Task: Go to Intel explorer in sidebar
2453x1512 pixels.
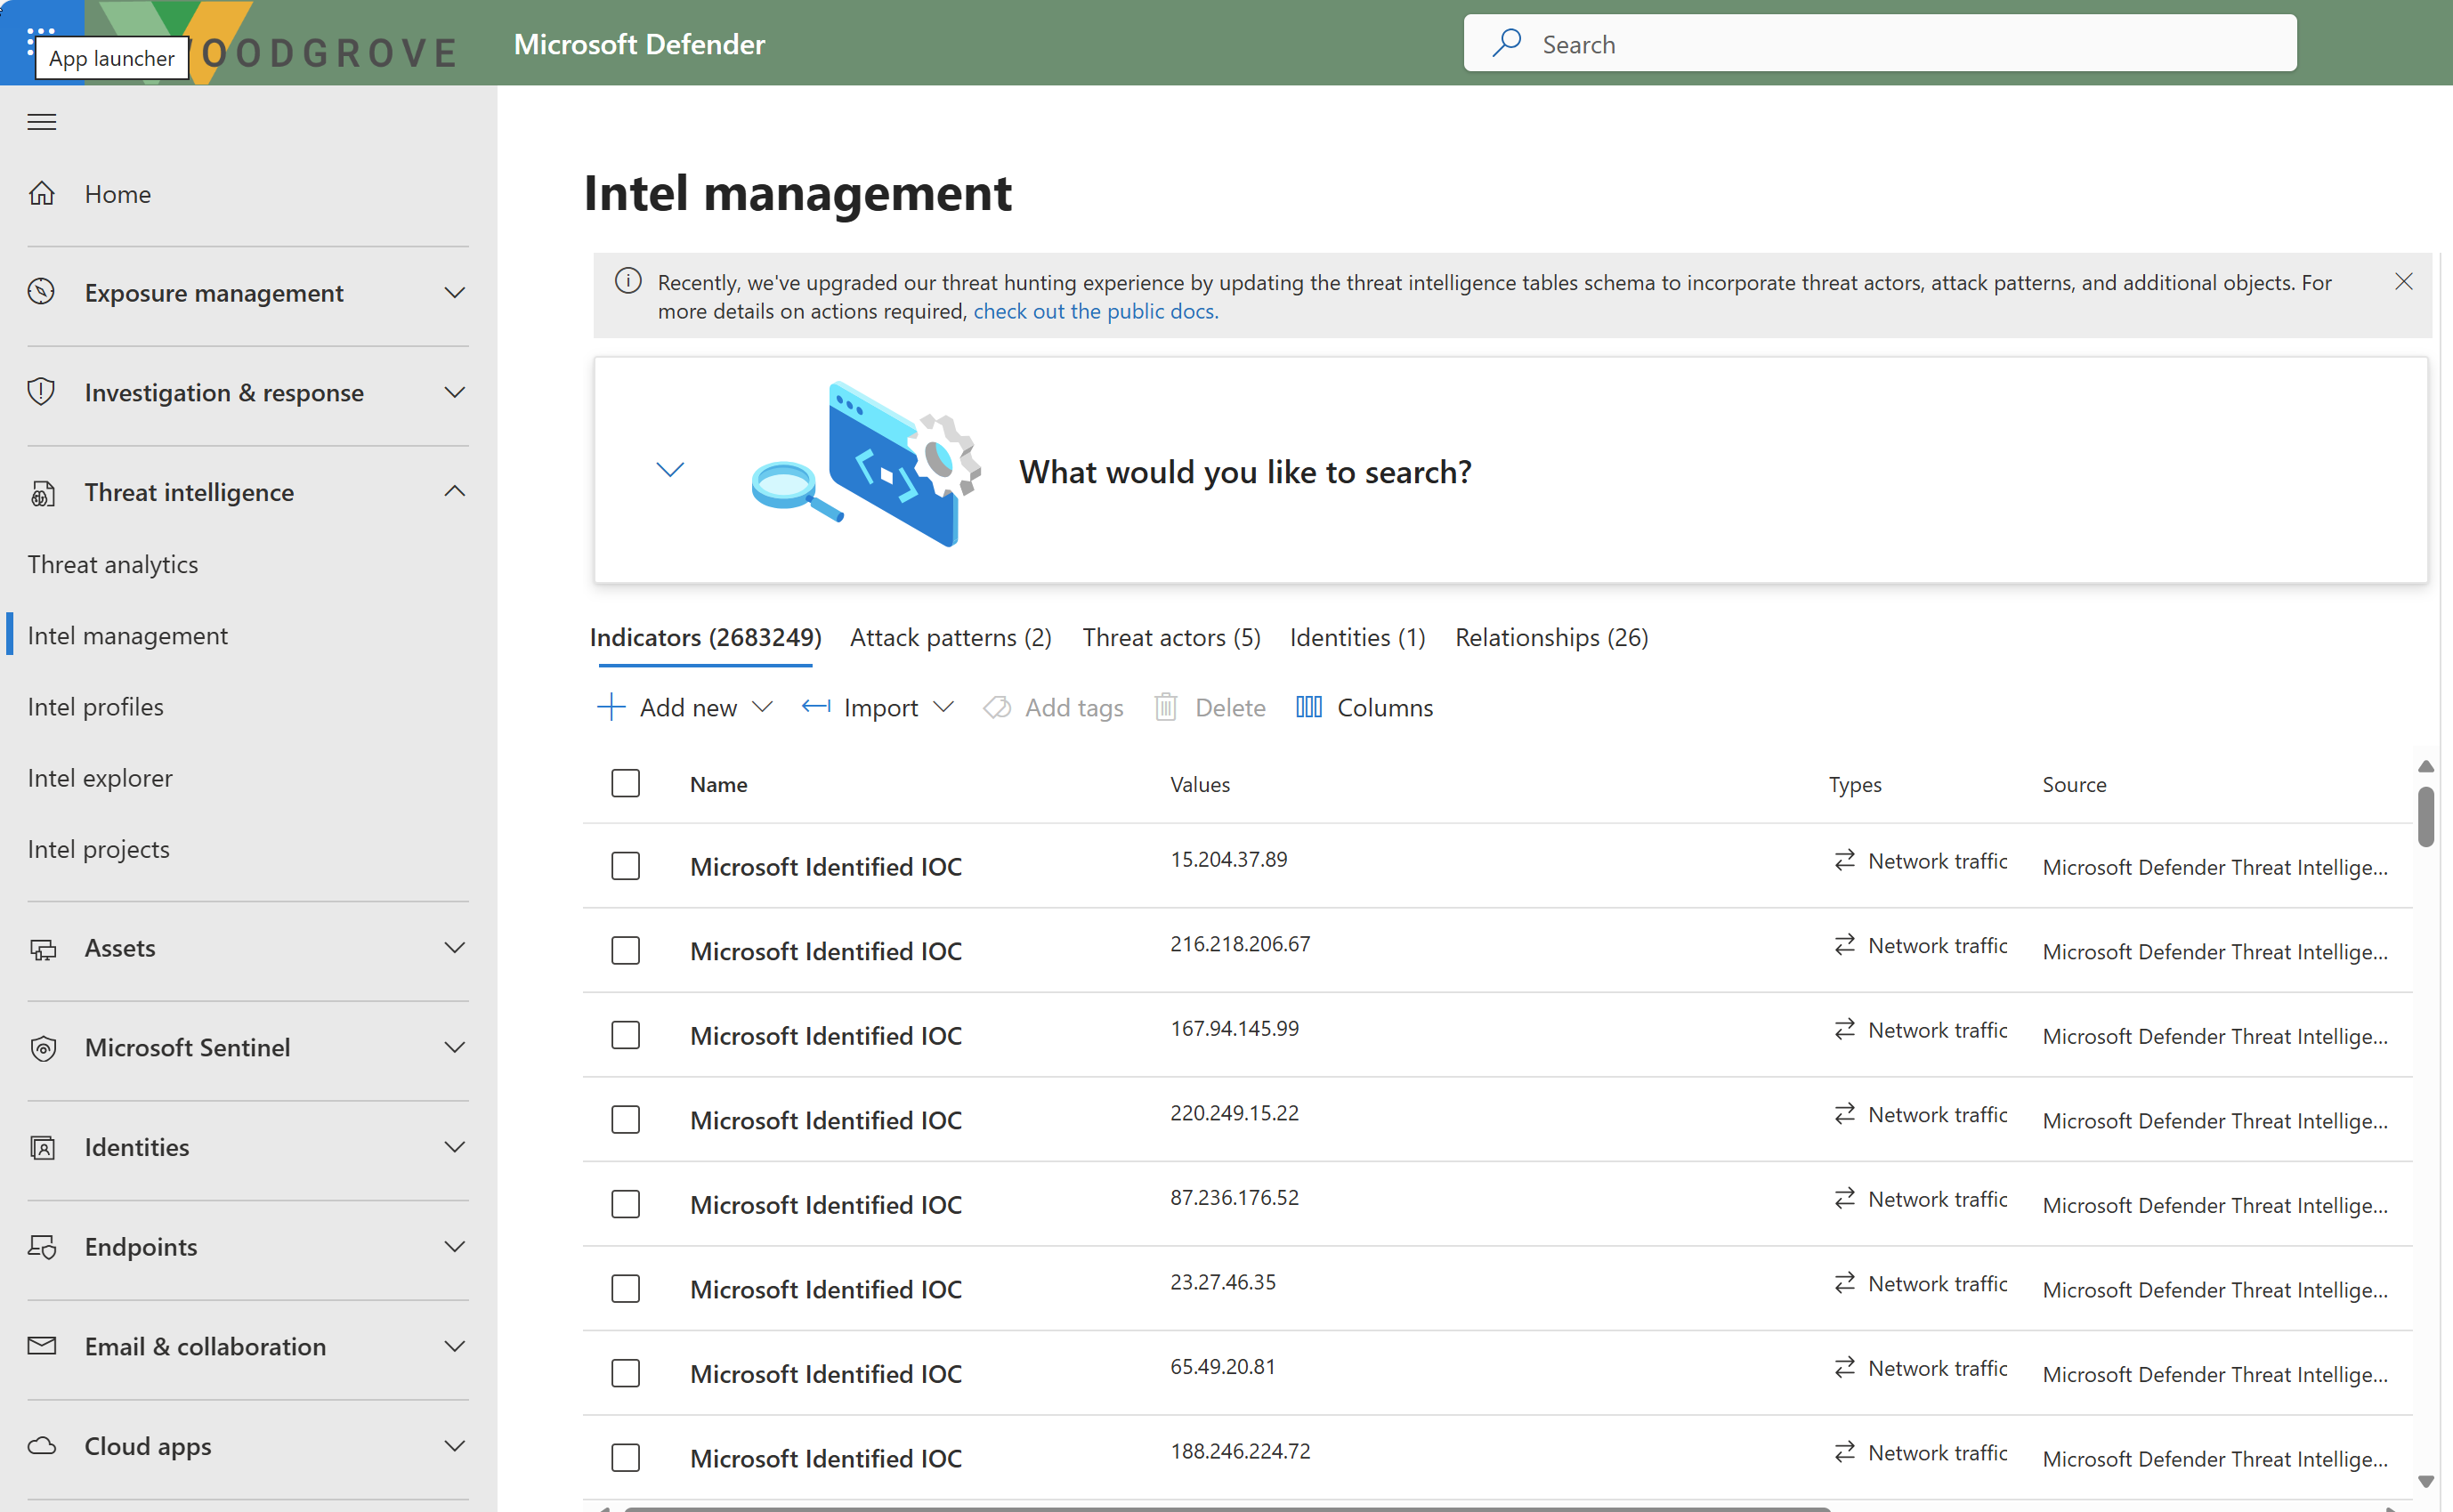Action: [x=100, y=778]
